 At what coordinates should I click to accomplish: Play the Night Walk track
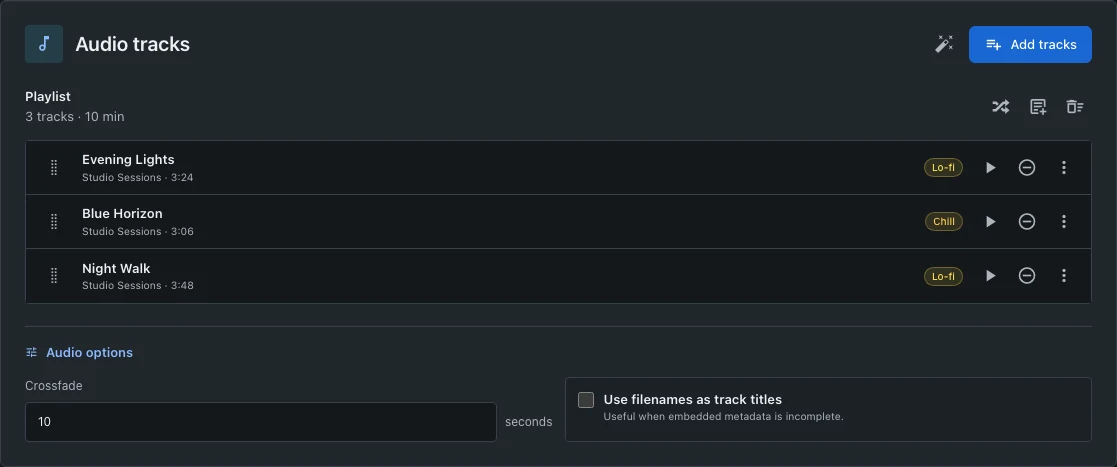[x=990, y=276]
